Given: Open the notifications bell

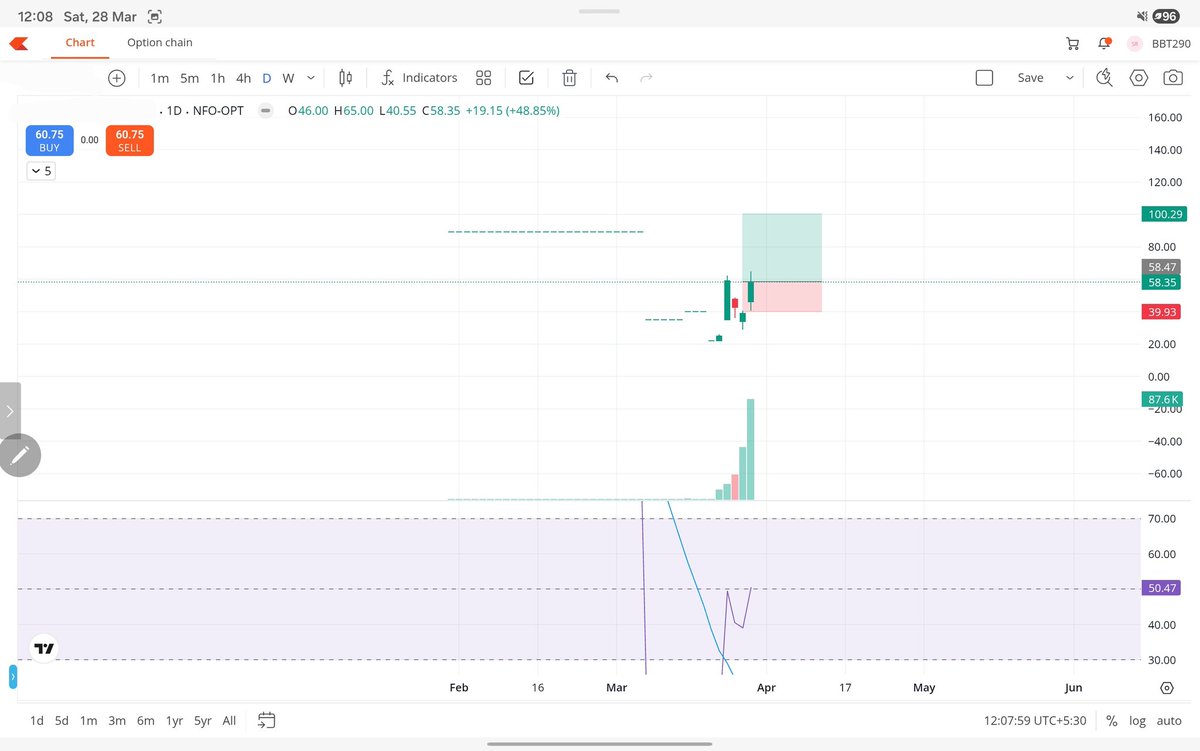Looking at the screenshot, I should pyautogui.click(x=1104, y=43).
